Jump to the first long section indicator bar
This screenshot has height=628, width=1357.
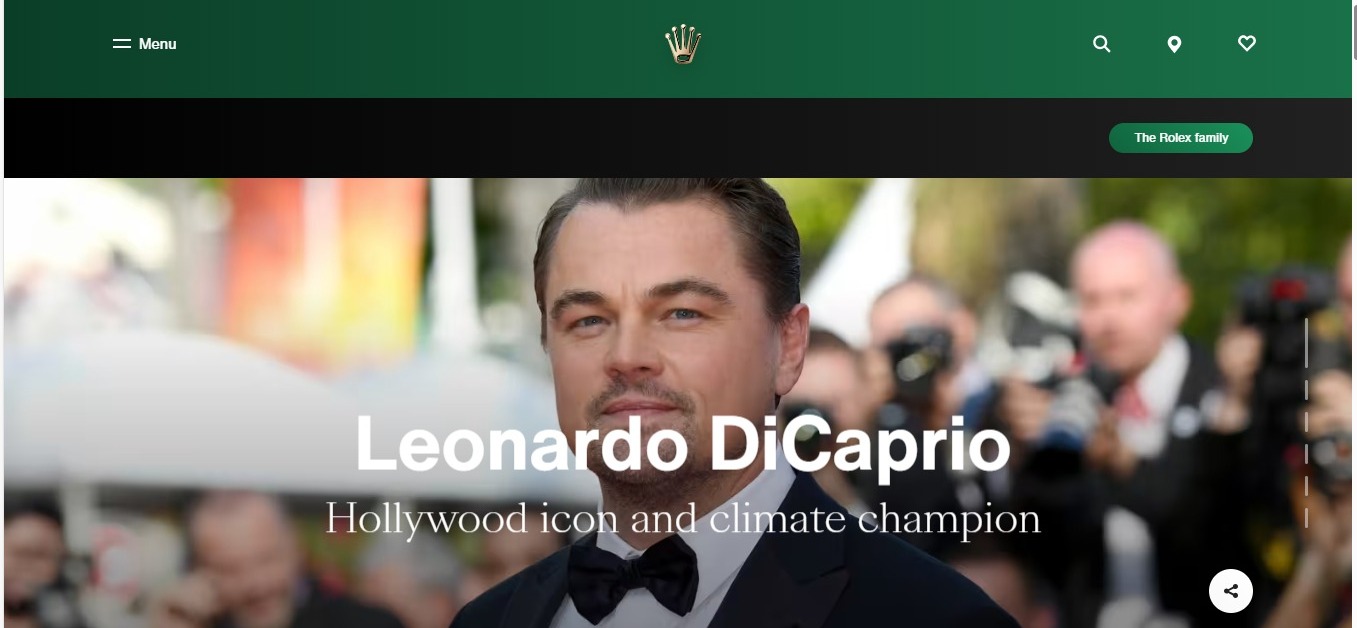click(x=1306, y=342)
